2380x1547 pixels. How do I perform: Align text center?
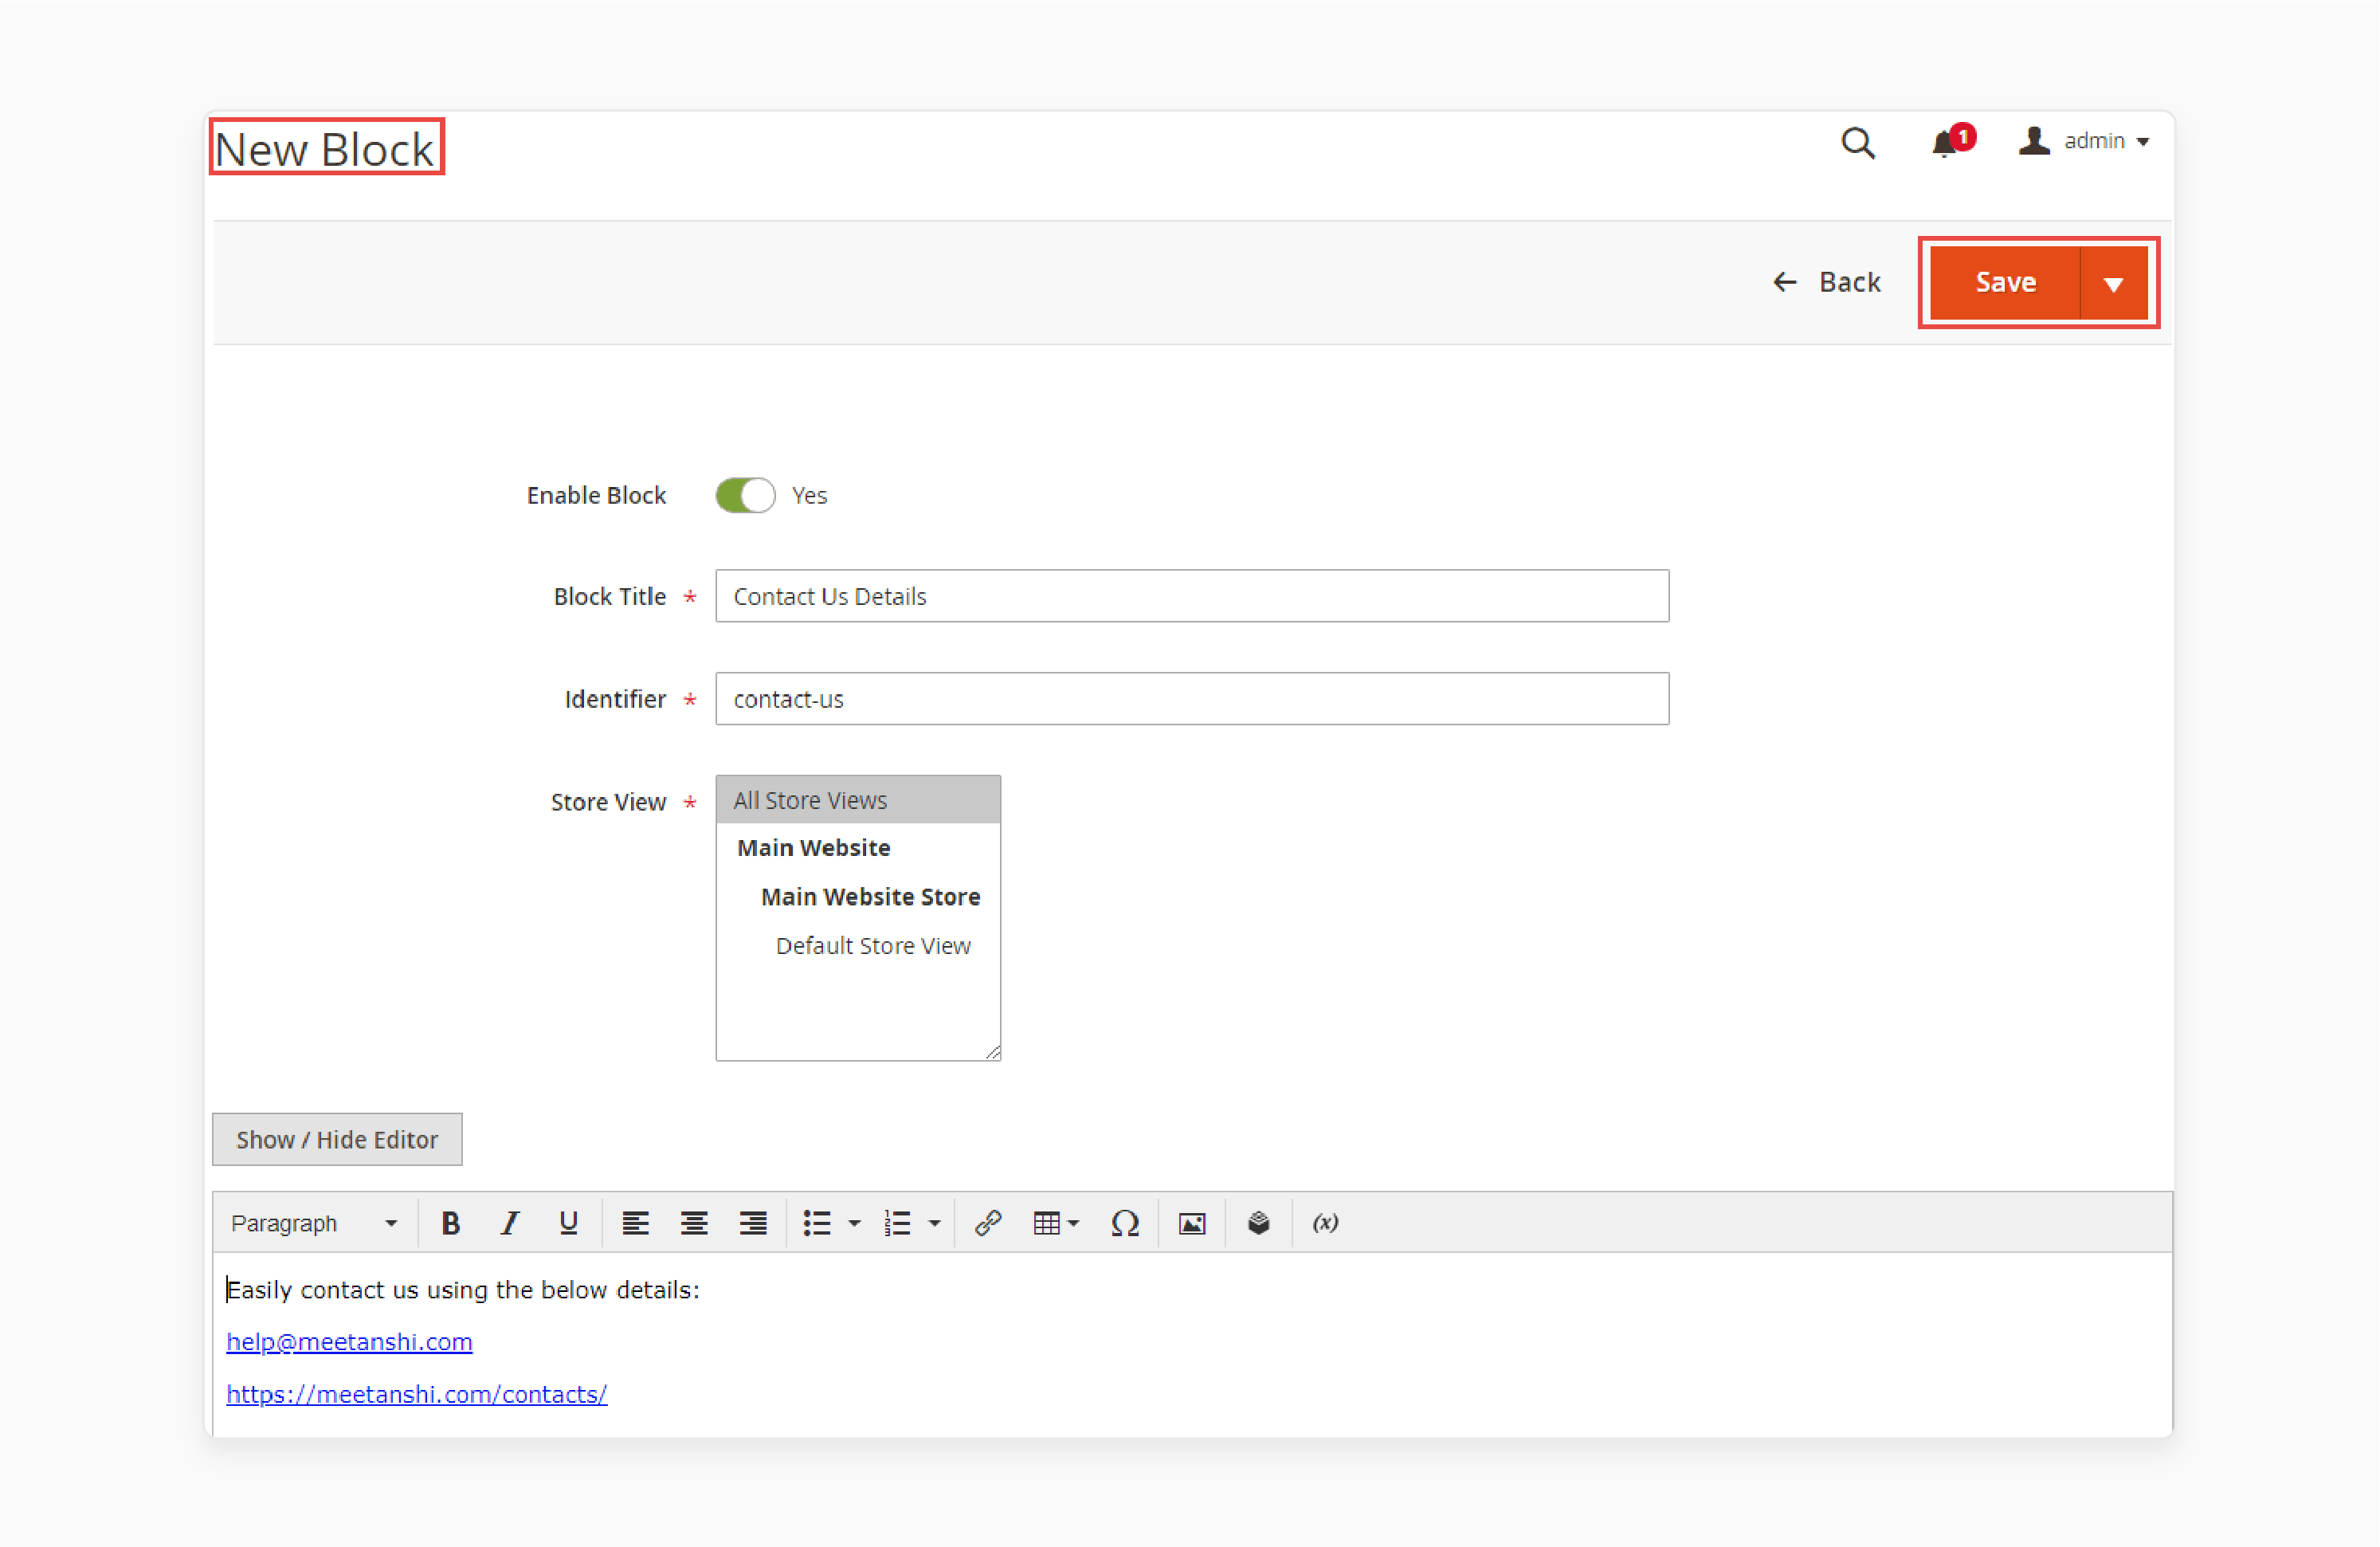(x=694, y=1223)
